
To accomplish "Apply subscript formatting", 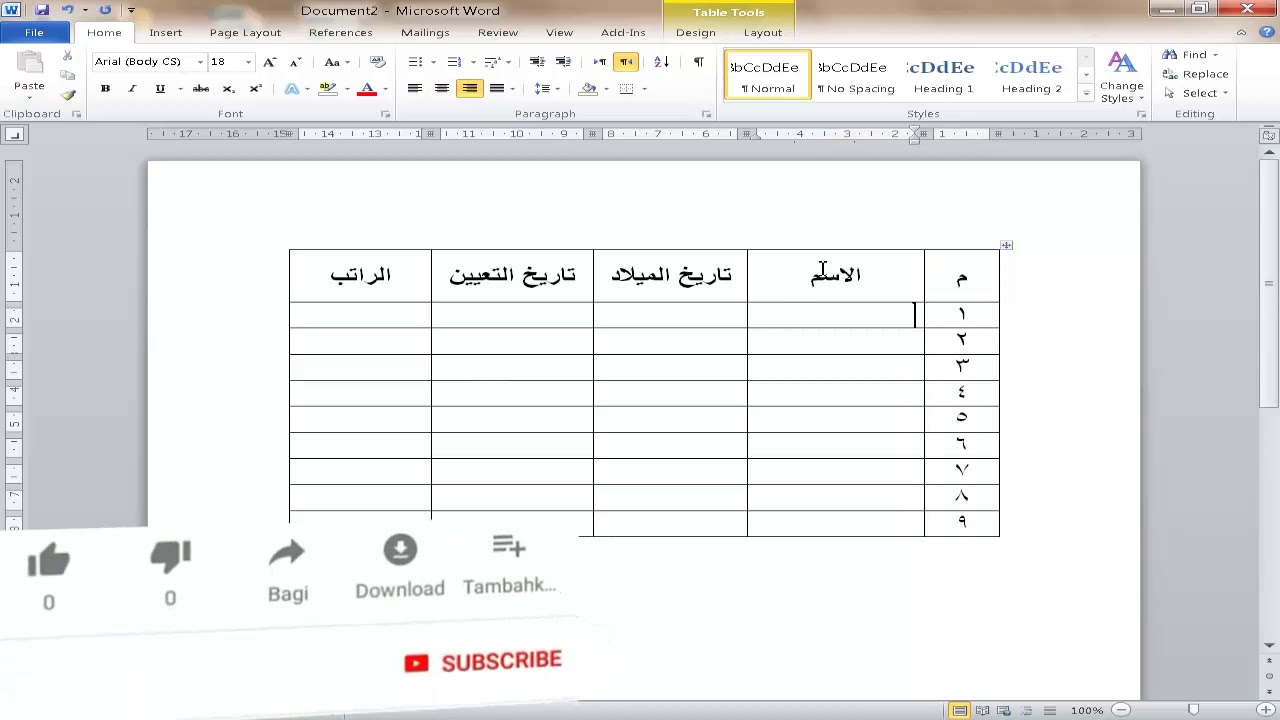I will [229, 89].
